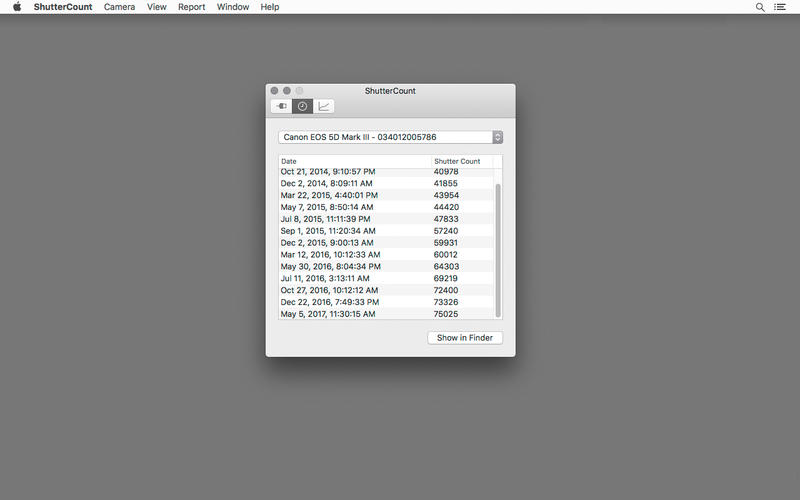Open the Camera menu
The image size is (800, 500).
point(119,7)
